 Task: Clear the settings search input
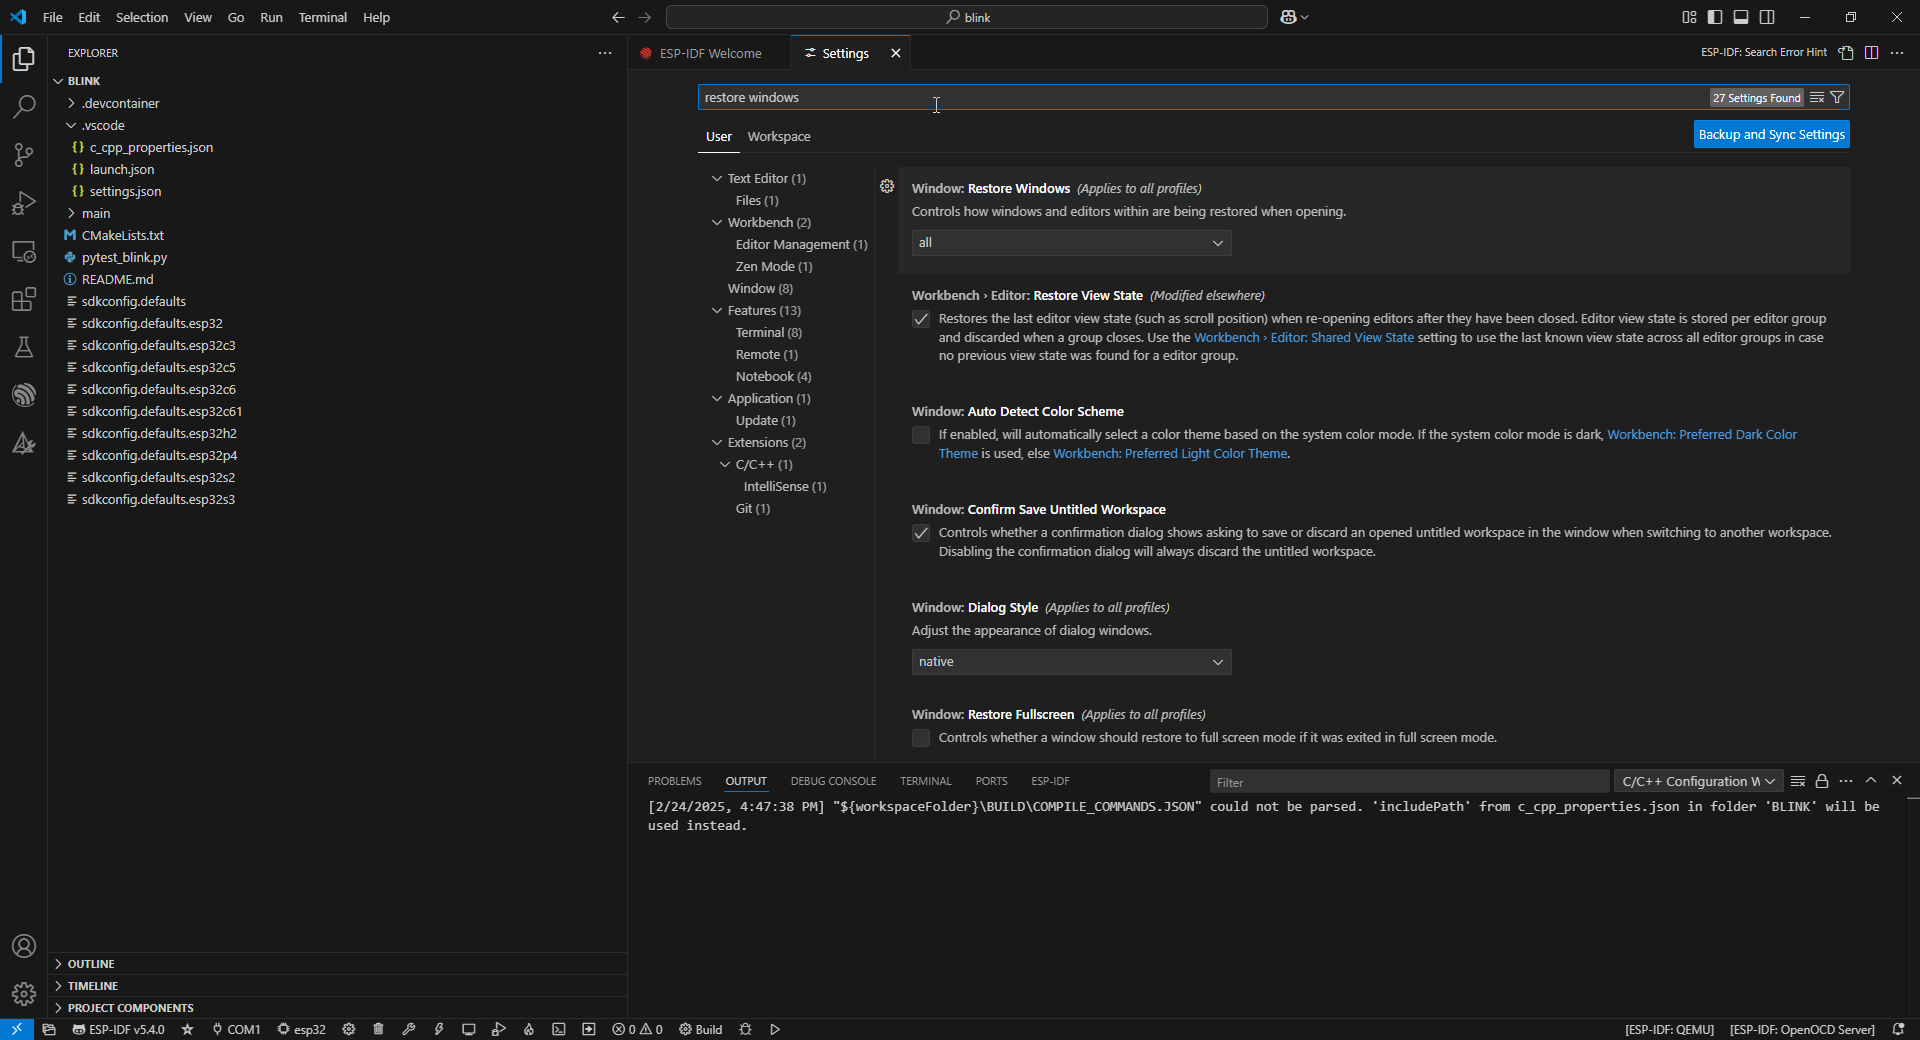point(1817,98)
